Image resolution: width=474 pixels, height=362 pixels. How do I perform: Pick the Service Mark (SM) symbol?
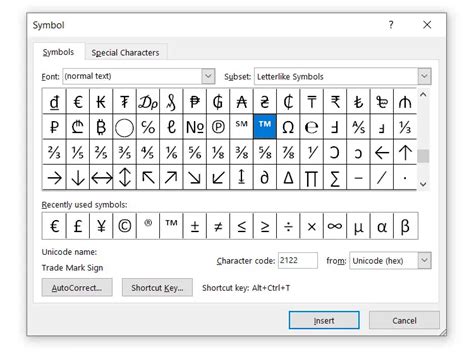tap(241, 127)
